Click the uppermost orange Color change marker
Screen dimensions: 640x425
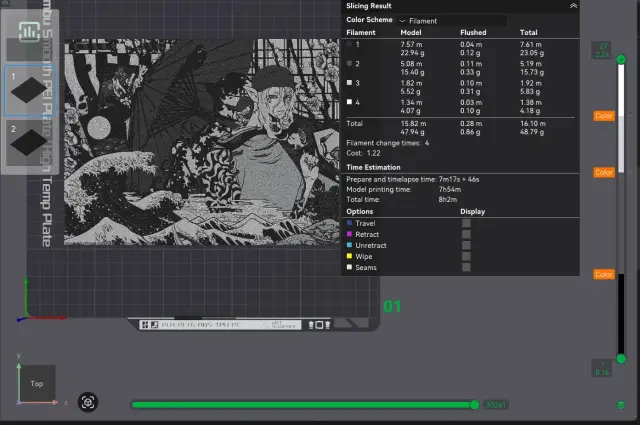604,116
